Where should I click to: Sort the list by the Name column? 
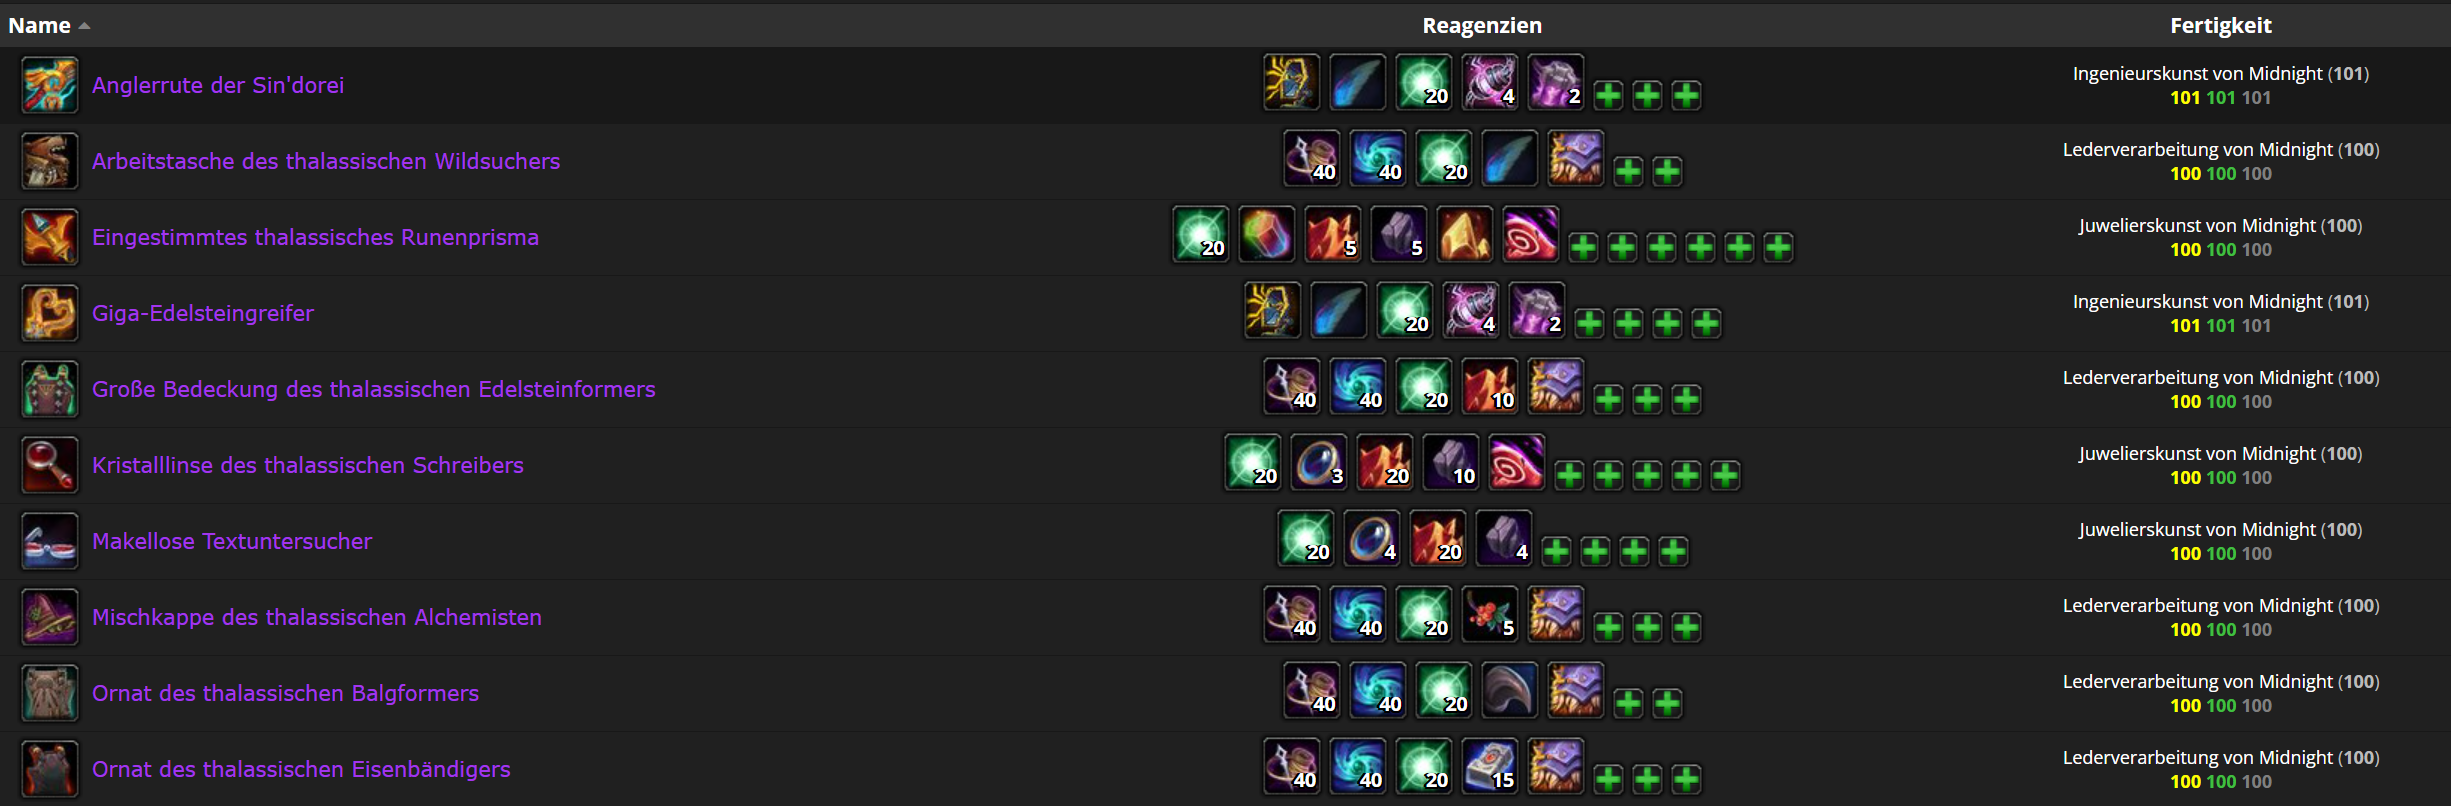[40, 25]
